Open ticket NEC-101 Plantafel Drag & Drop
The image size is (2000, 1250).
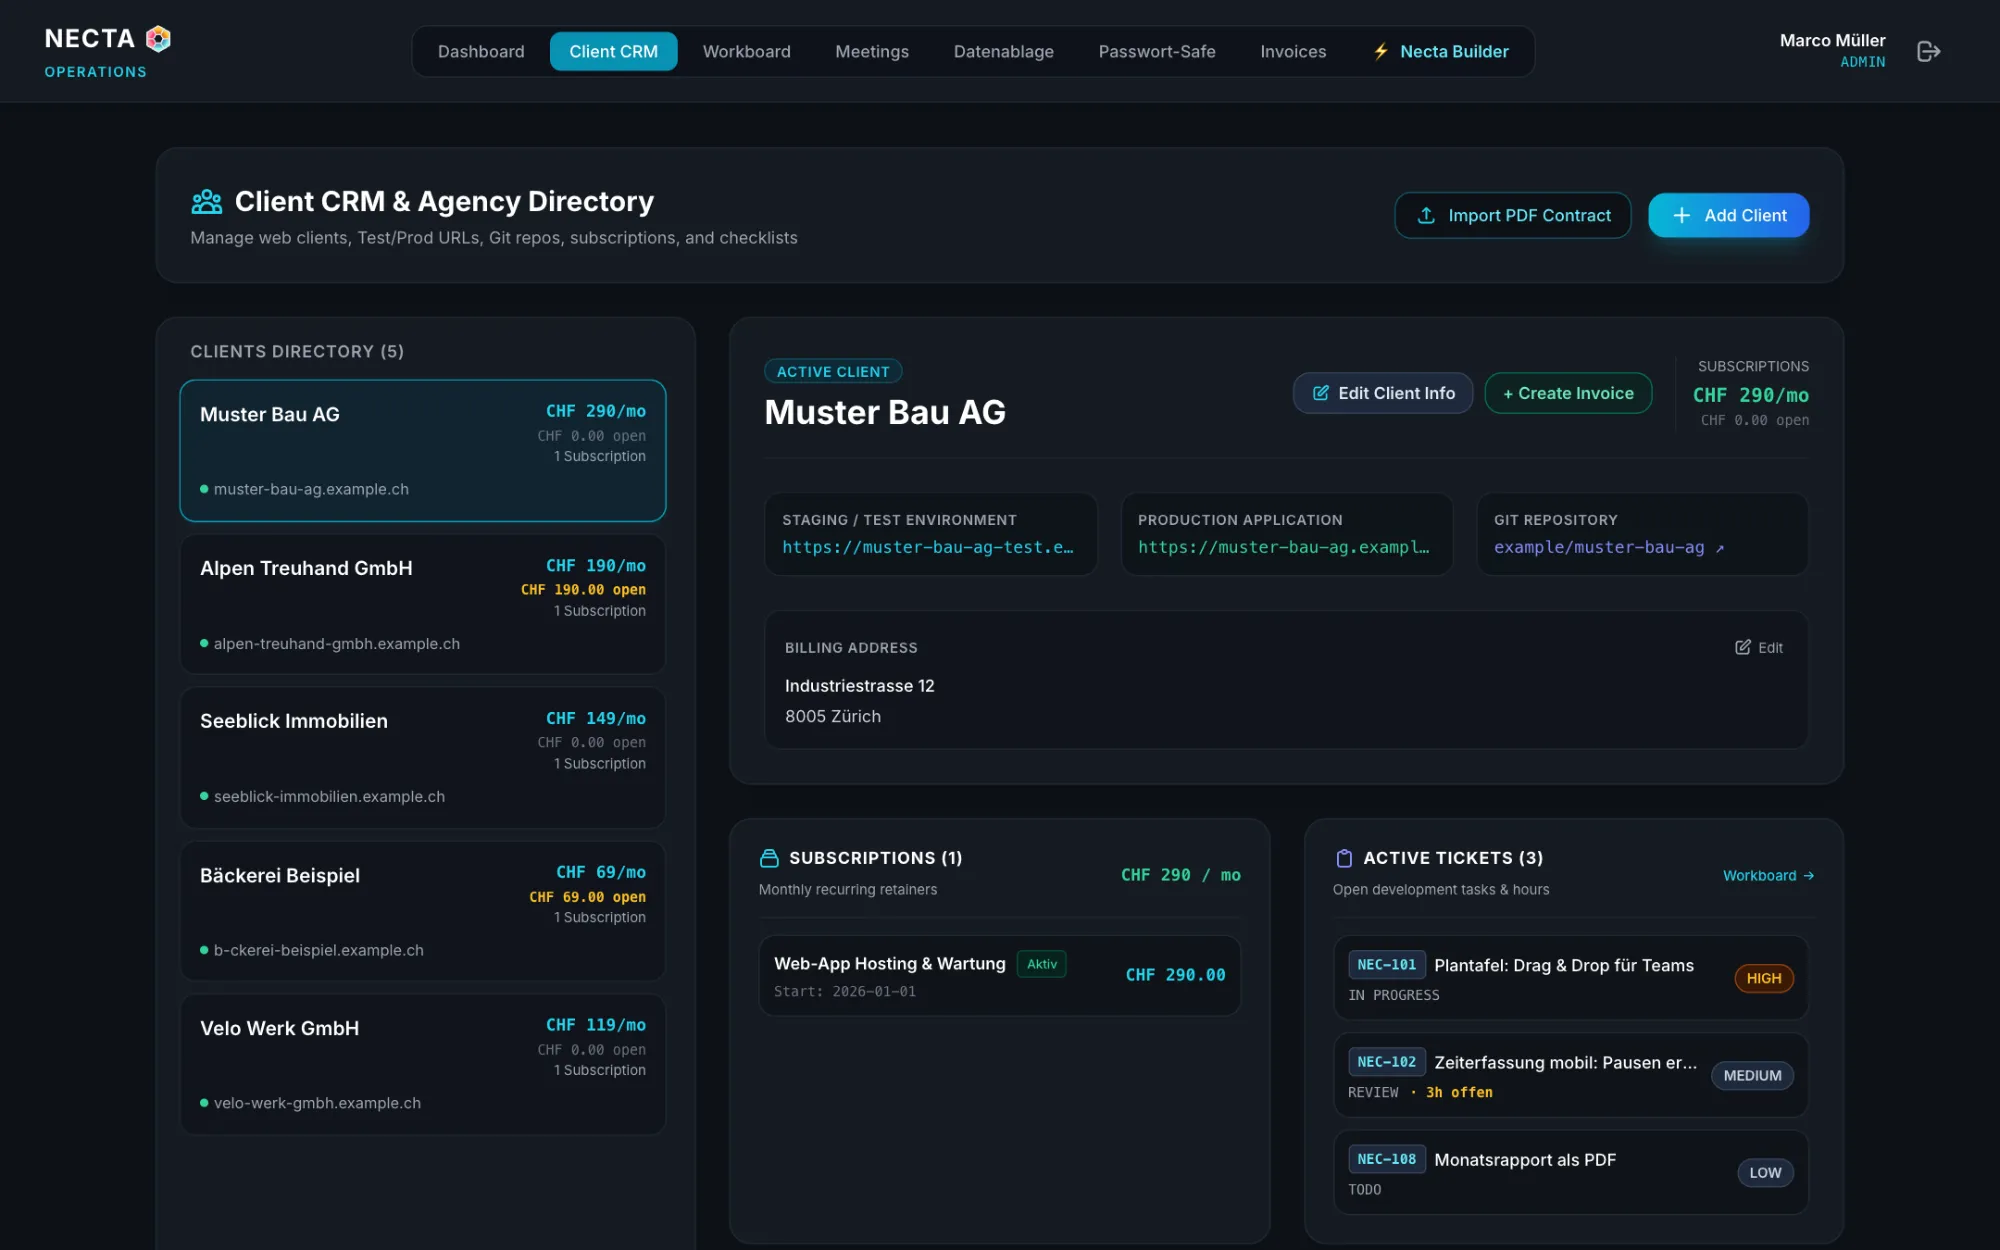click(1570, 978)
